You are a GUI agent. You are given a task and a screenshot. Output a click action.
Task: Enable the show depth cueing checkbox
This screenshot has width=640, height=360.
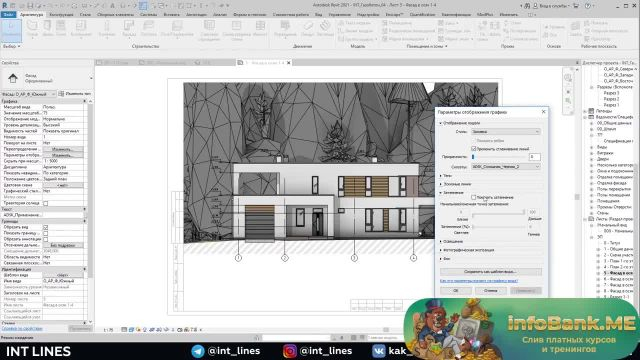pyautogui.click(x=473, y=197)
